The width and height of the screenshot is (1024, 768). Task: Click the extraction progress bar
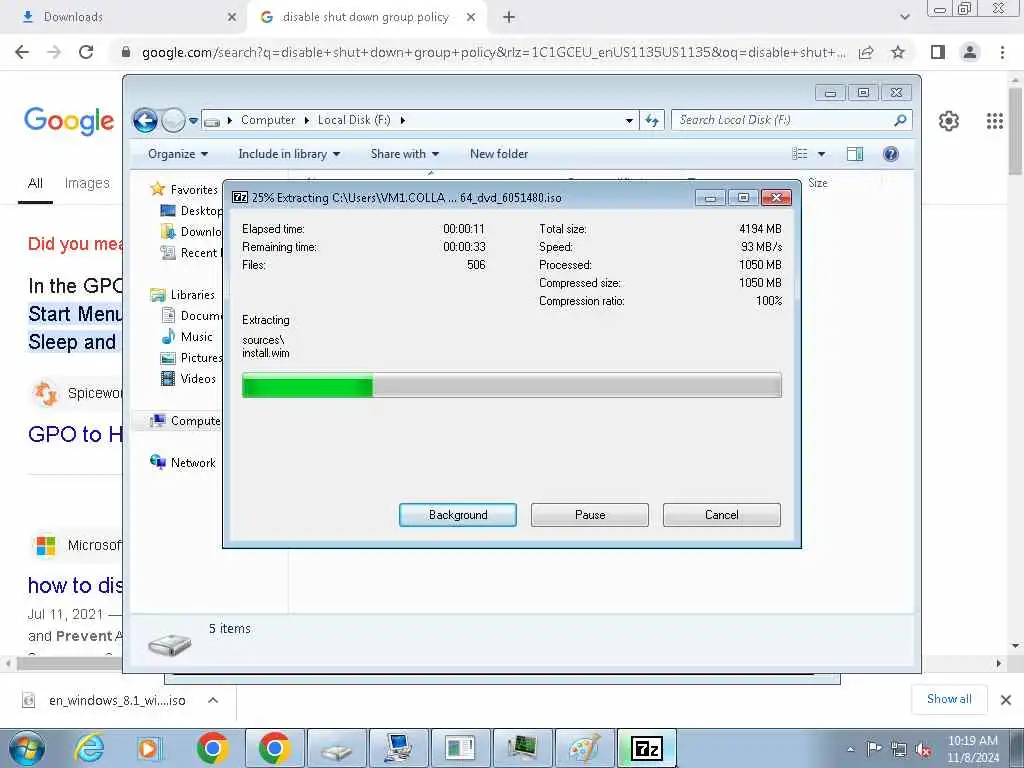511,385
